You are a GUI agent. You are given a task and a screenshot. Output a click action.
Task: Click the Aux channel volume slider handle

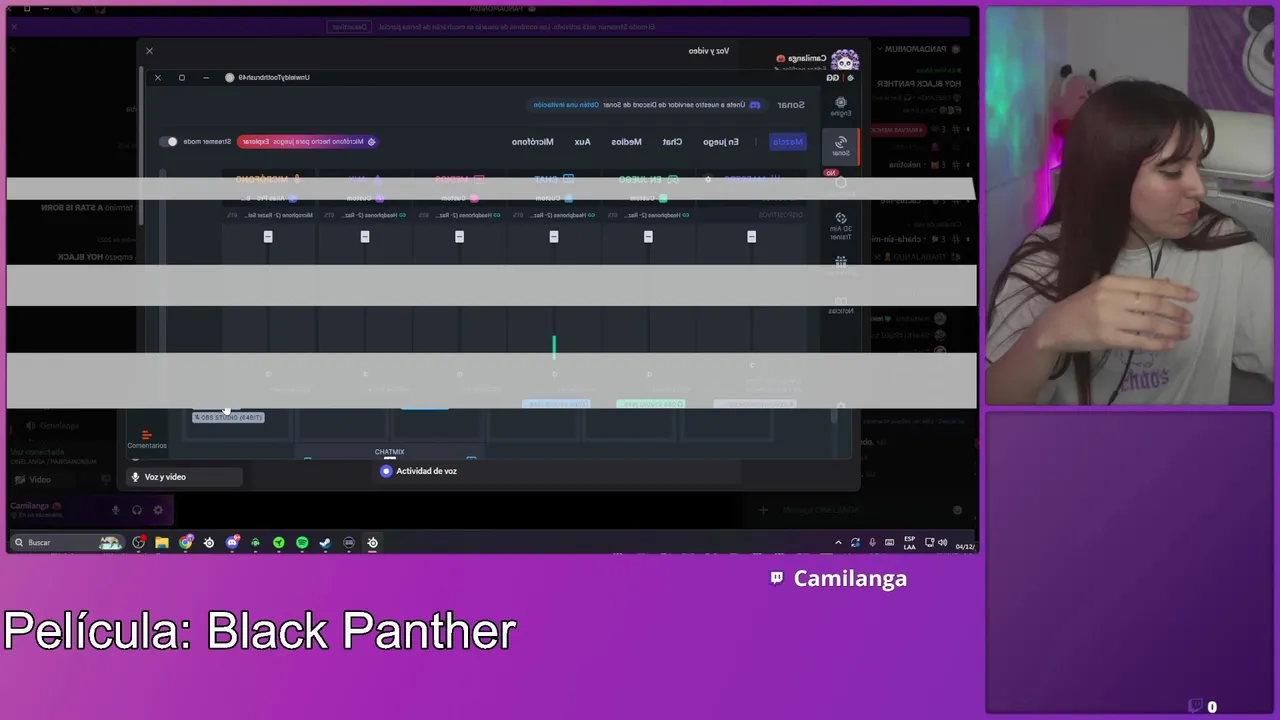[365, 237]
